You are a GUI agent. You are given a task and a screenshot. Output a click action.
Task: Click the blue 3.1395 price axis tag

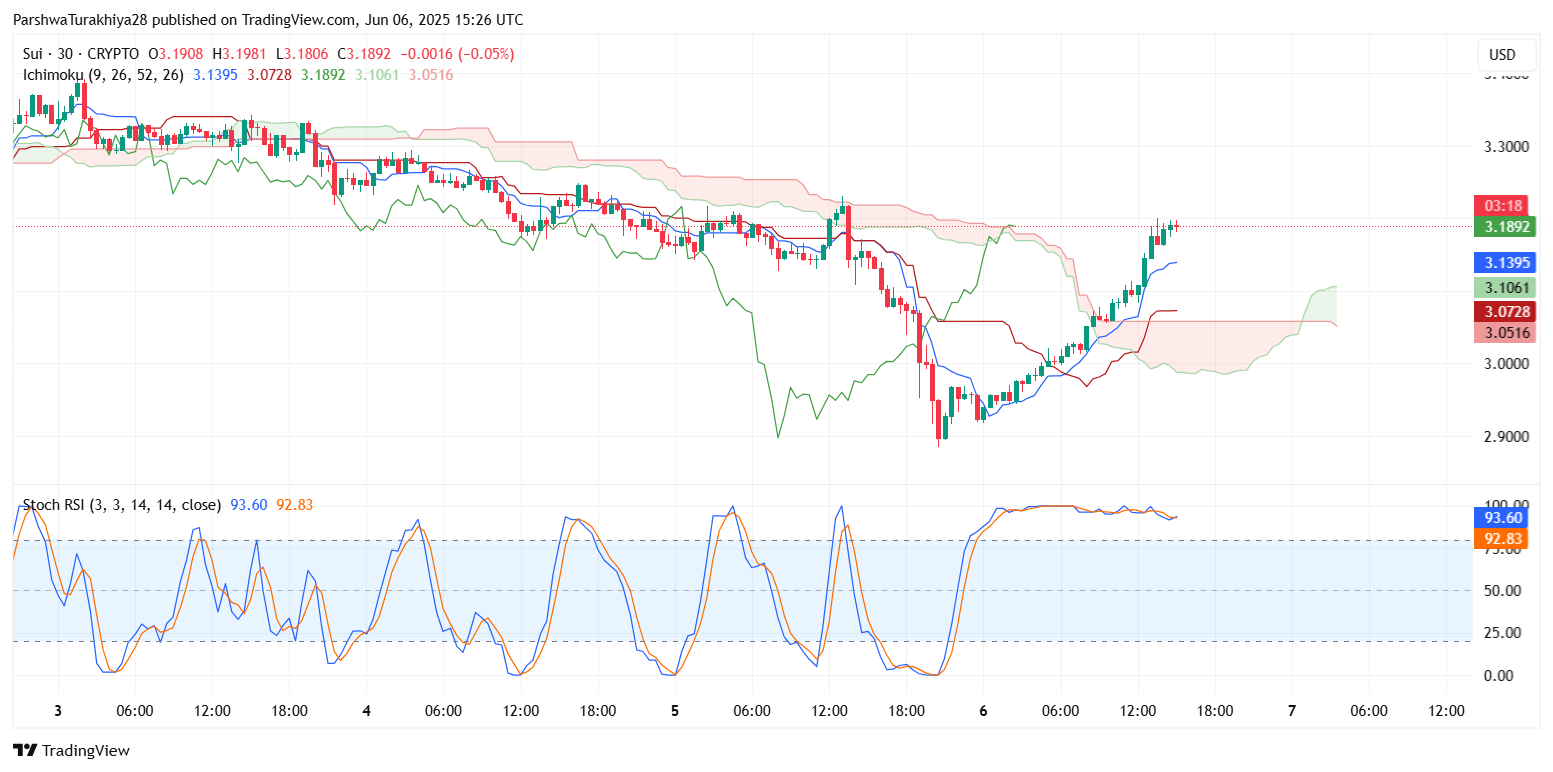click(1504, 263)
